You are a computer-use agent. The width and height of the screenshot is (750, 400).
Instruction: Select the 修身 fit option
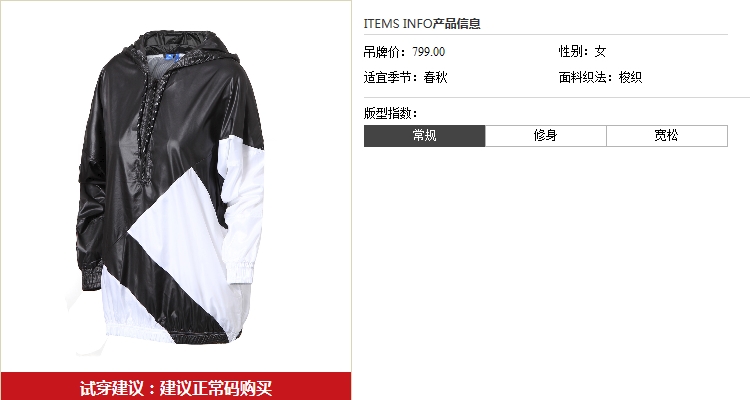tap(546, 136)
